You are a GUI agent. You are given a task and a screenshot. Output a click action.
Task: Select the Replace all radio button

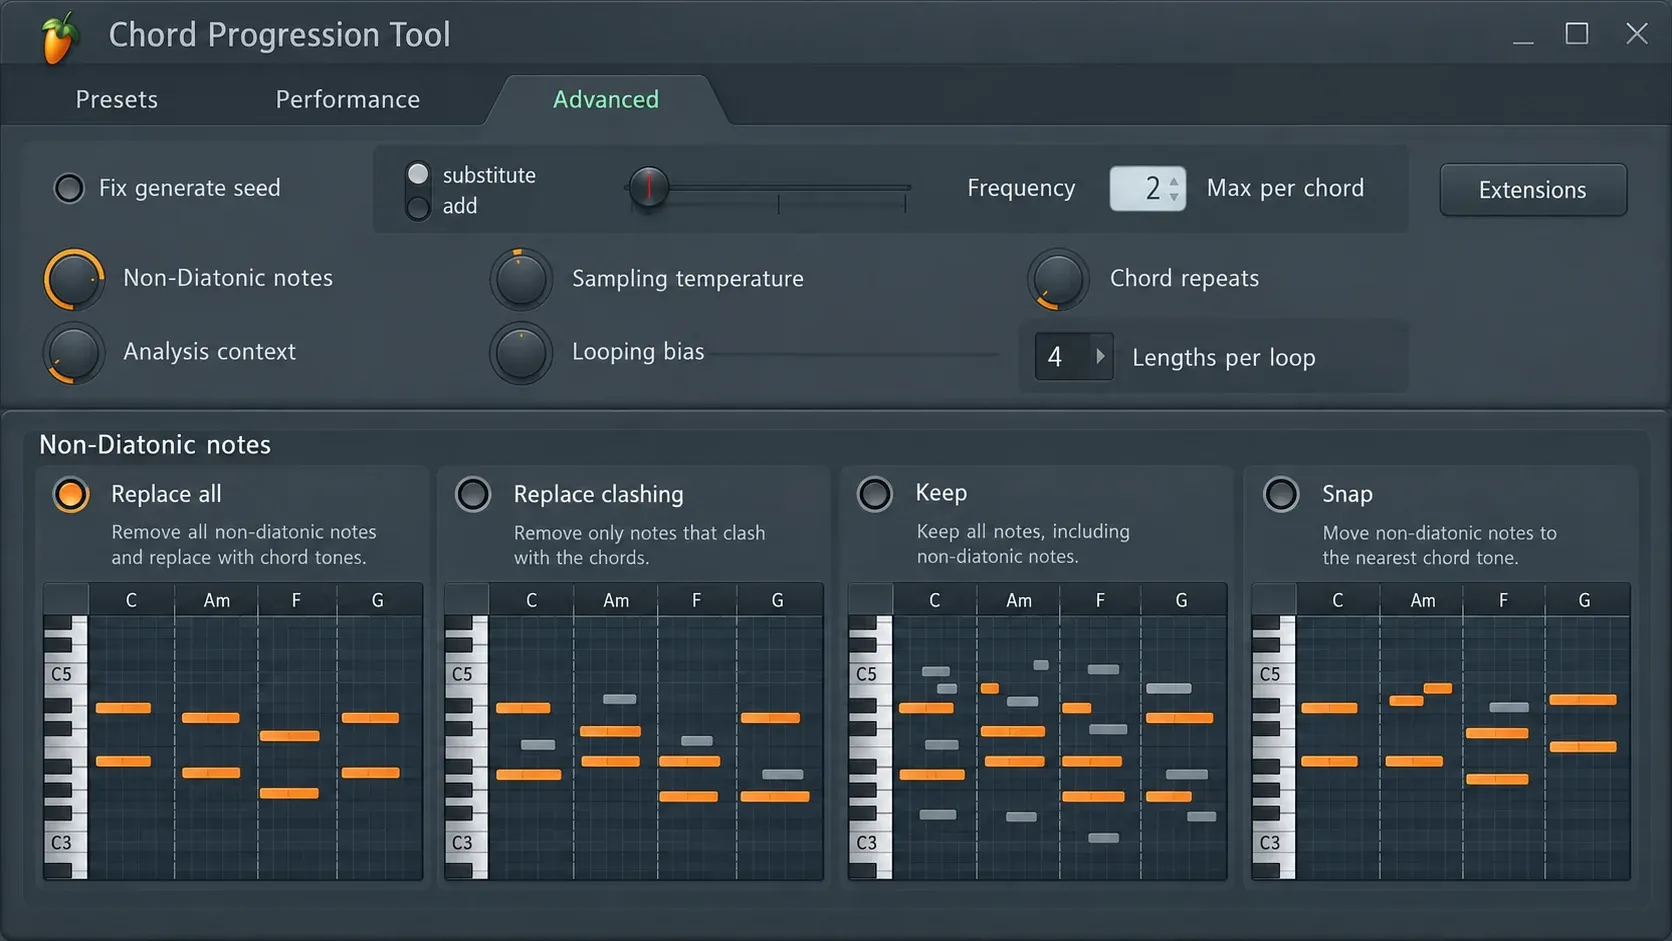[71, 494]
